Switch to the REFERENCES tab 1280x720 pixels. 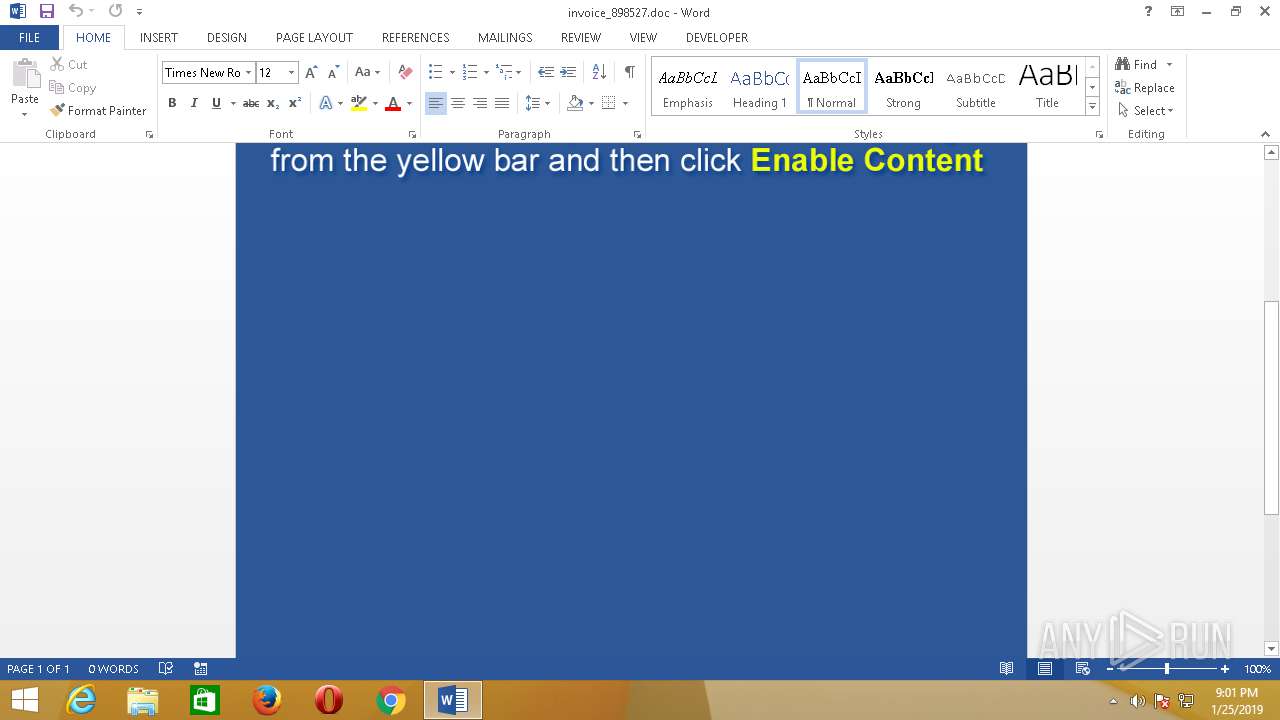coord(416,37)
